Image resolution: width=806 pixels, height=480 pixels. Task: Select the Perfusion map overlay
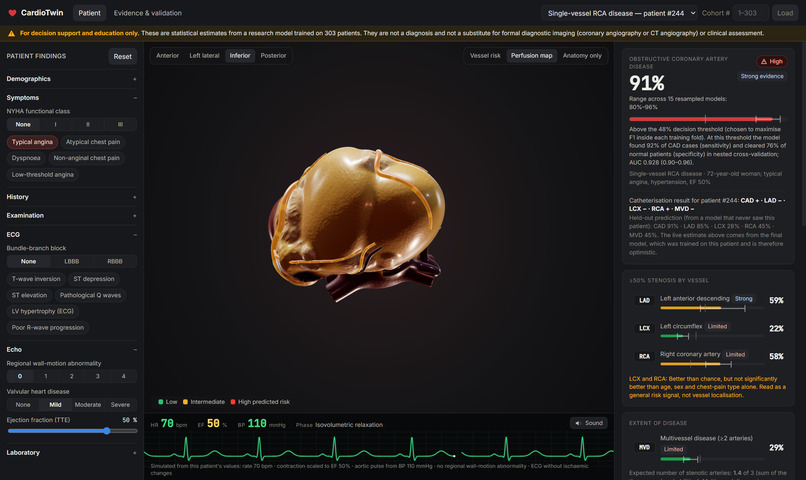coord(532,56)
